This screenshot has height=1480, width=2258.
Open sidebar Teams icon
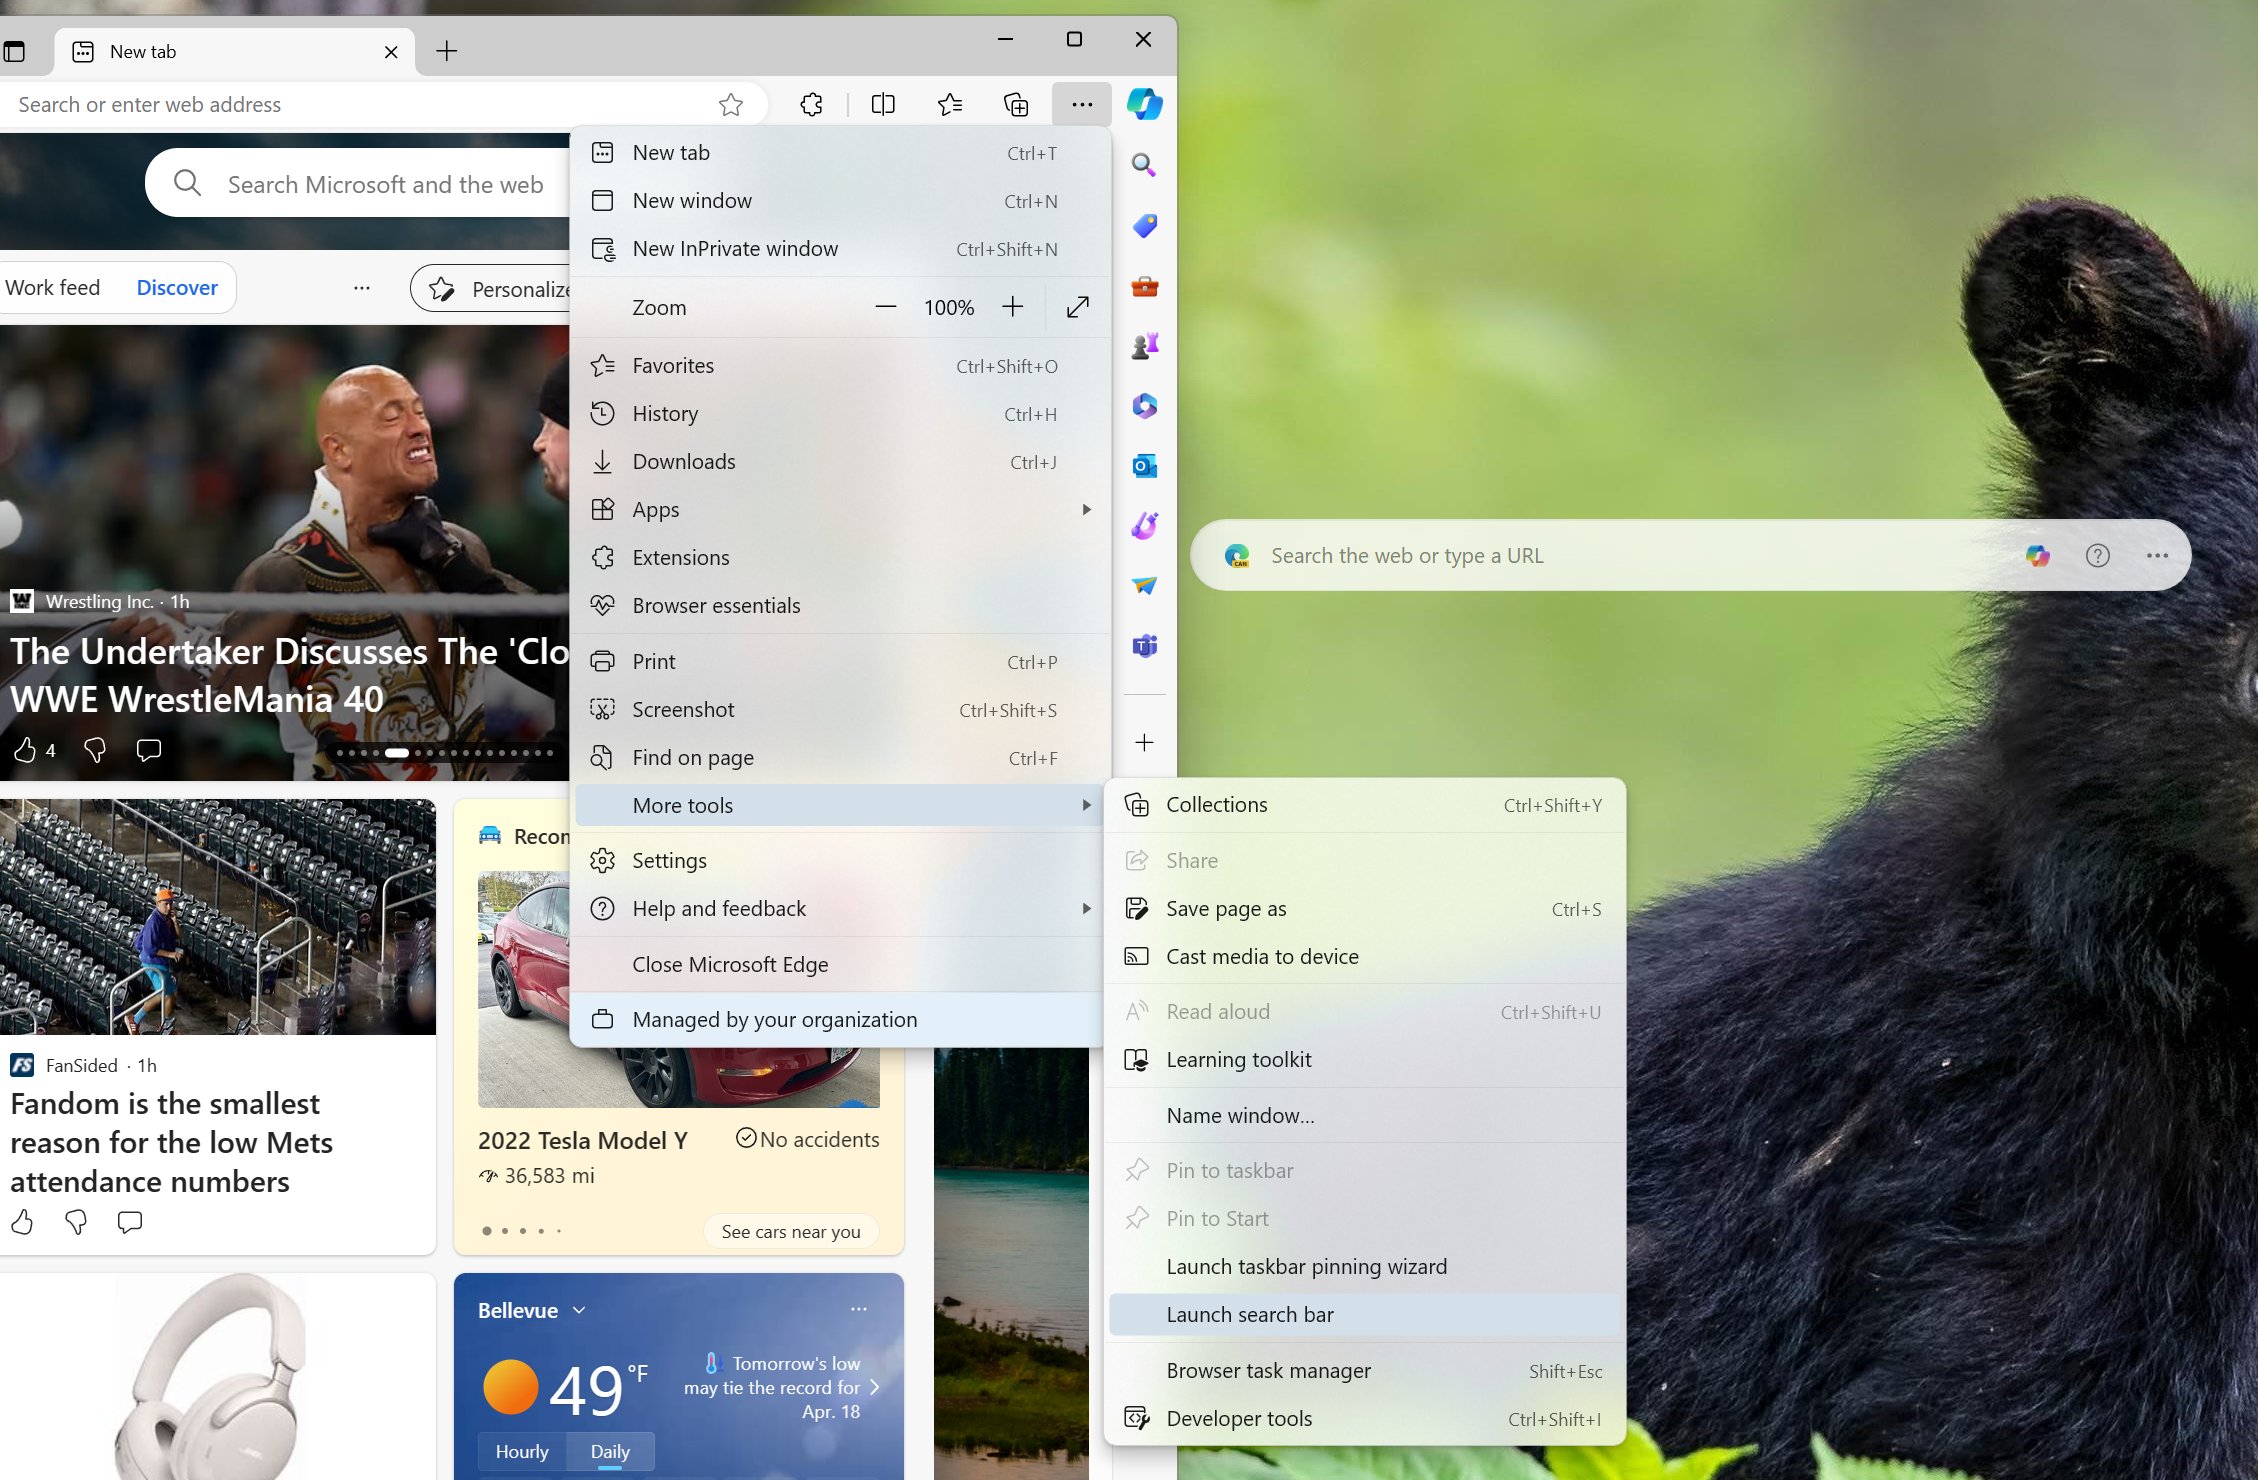1144,646
